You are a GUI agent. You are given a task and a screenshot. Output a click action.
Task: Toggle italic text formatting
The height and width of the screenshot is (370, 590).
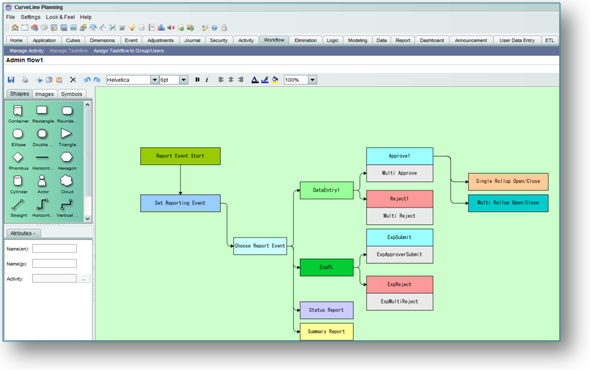[207, 80]
